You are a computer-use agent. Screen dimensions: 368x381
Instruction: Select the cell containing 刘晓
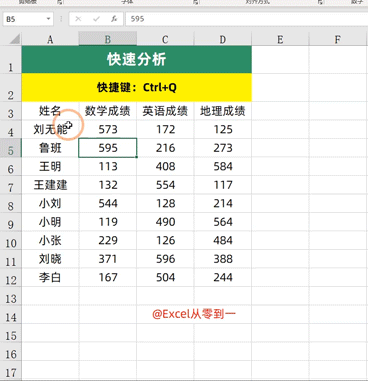tap(50, 259)
